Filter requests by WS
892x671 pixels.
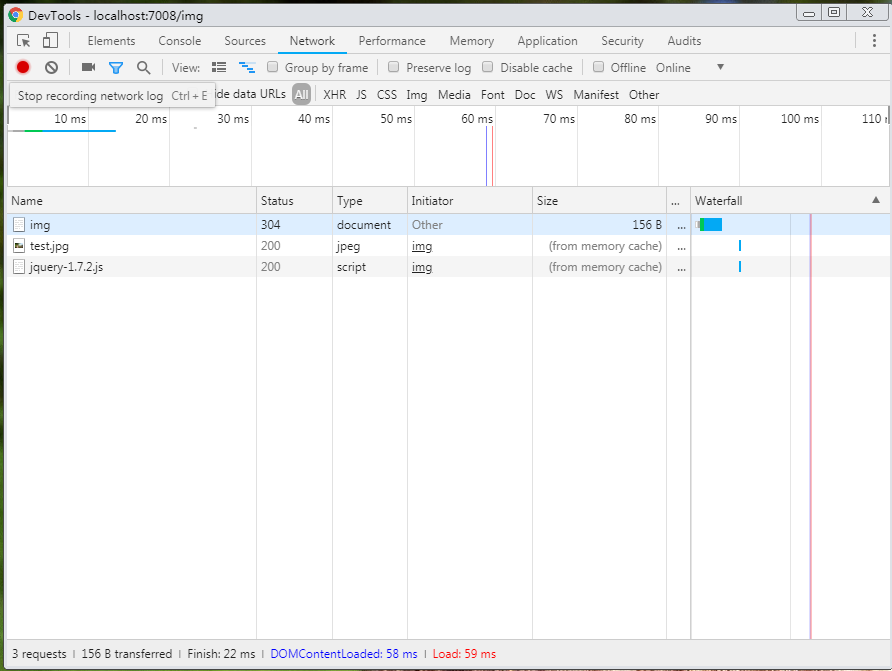coord(554,94)
